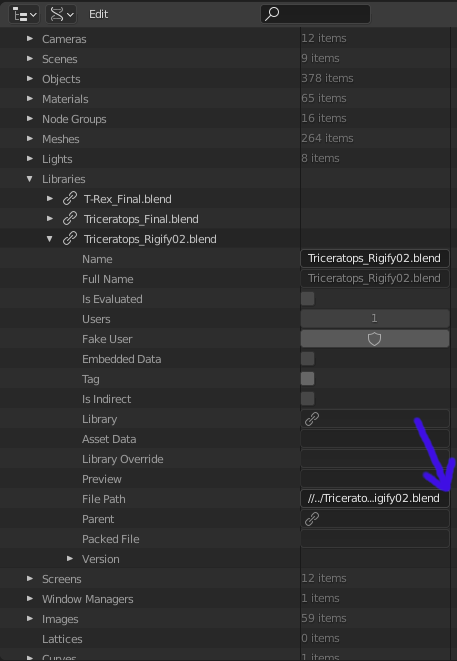Viewport: 457px width, 661px height.
Task: Toggle the Is Evaluated checkbox
Action: click(x=307, y=299)
